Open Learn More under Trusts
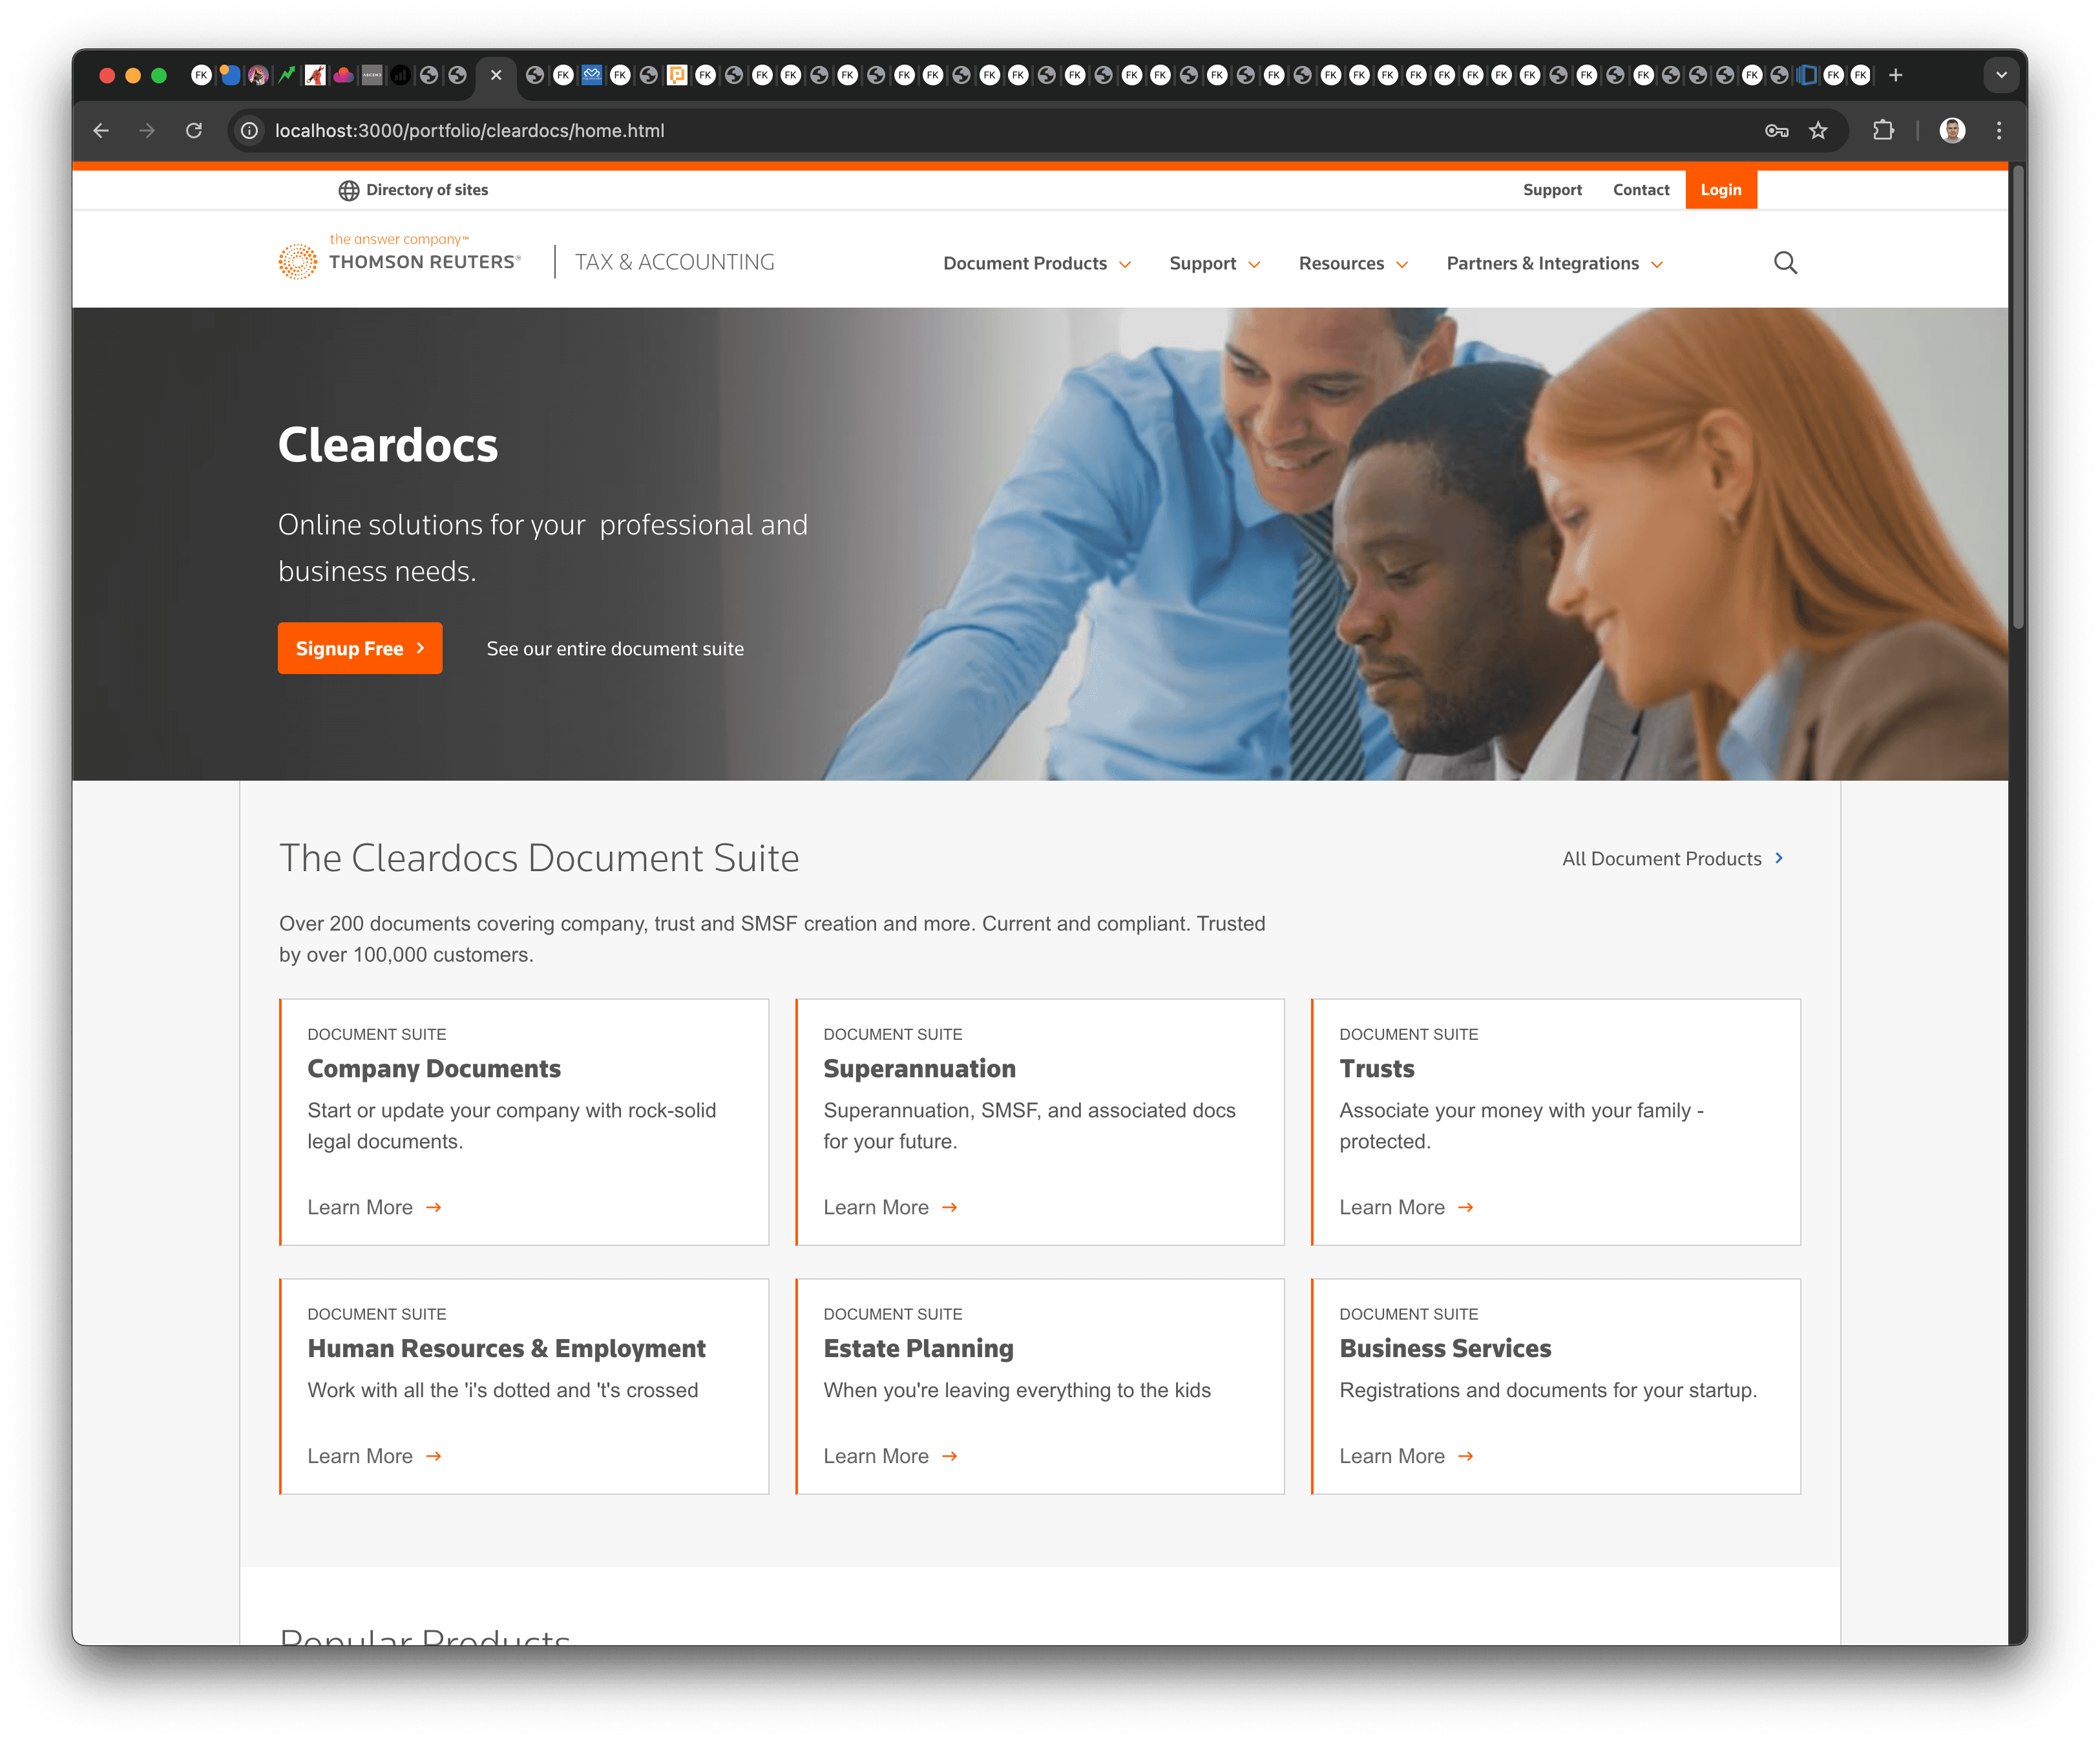Image resolution: width=2100 pixels, height=1741 pixels. [x=1407, y=1207]
